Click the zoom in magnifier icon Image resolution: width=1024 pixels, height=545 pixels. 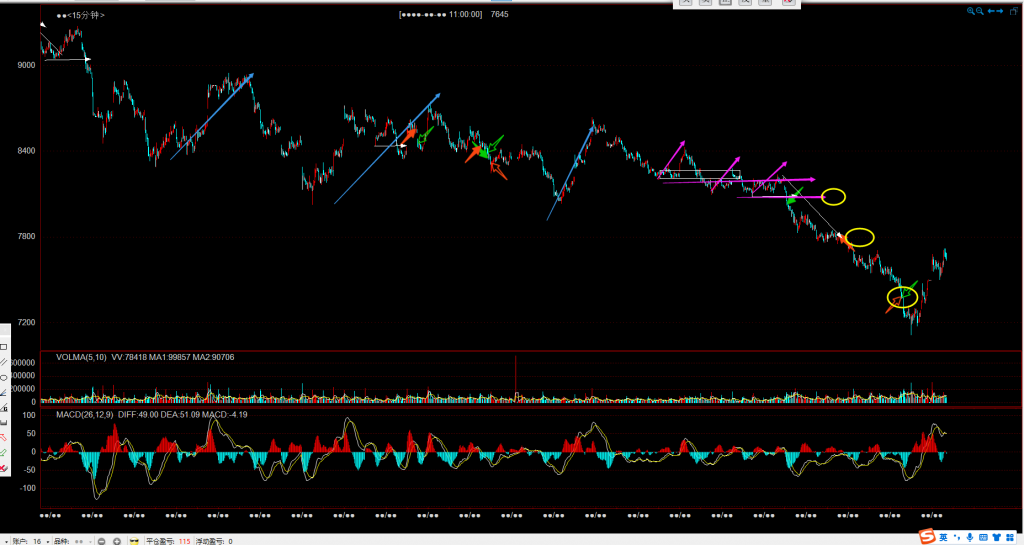(x=970, y=11)
